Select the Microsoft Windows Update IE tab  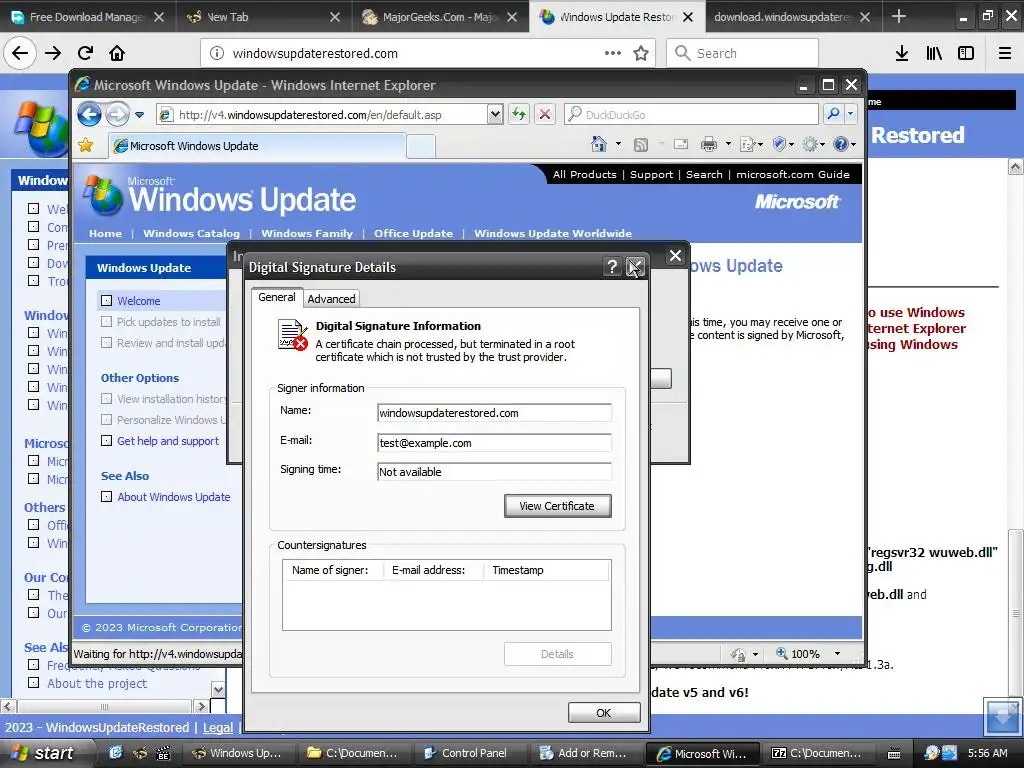[258, 146]
